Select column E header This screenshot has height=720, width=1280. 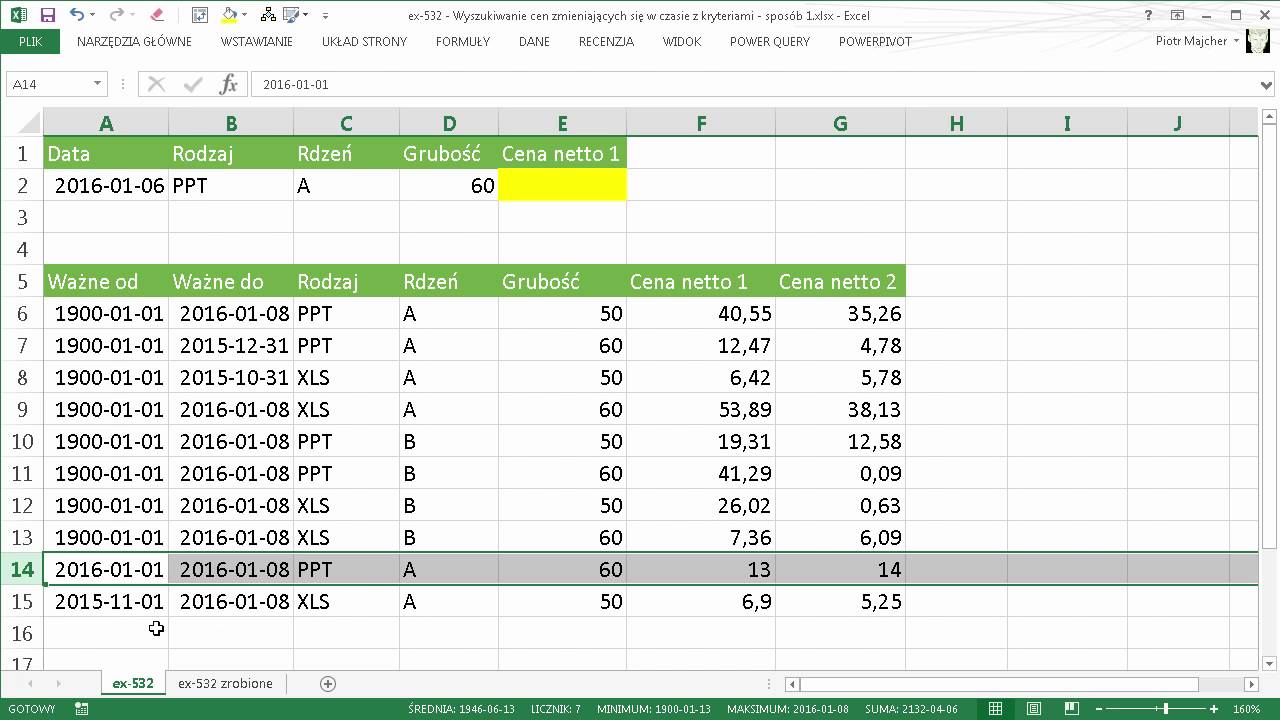[562, 123]
